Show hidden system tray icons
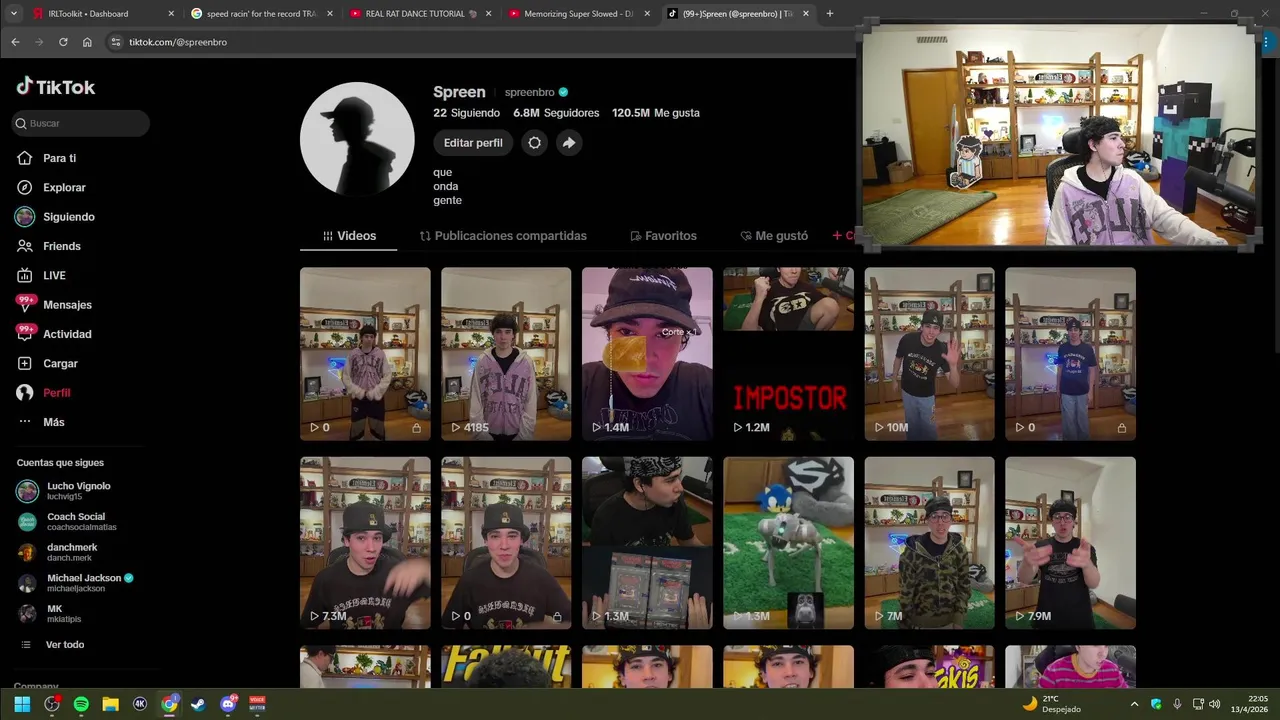 click(1134, 704)
